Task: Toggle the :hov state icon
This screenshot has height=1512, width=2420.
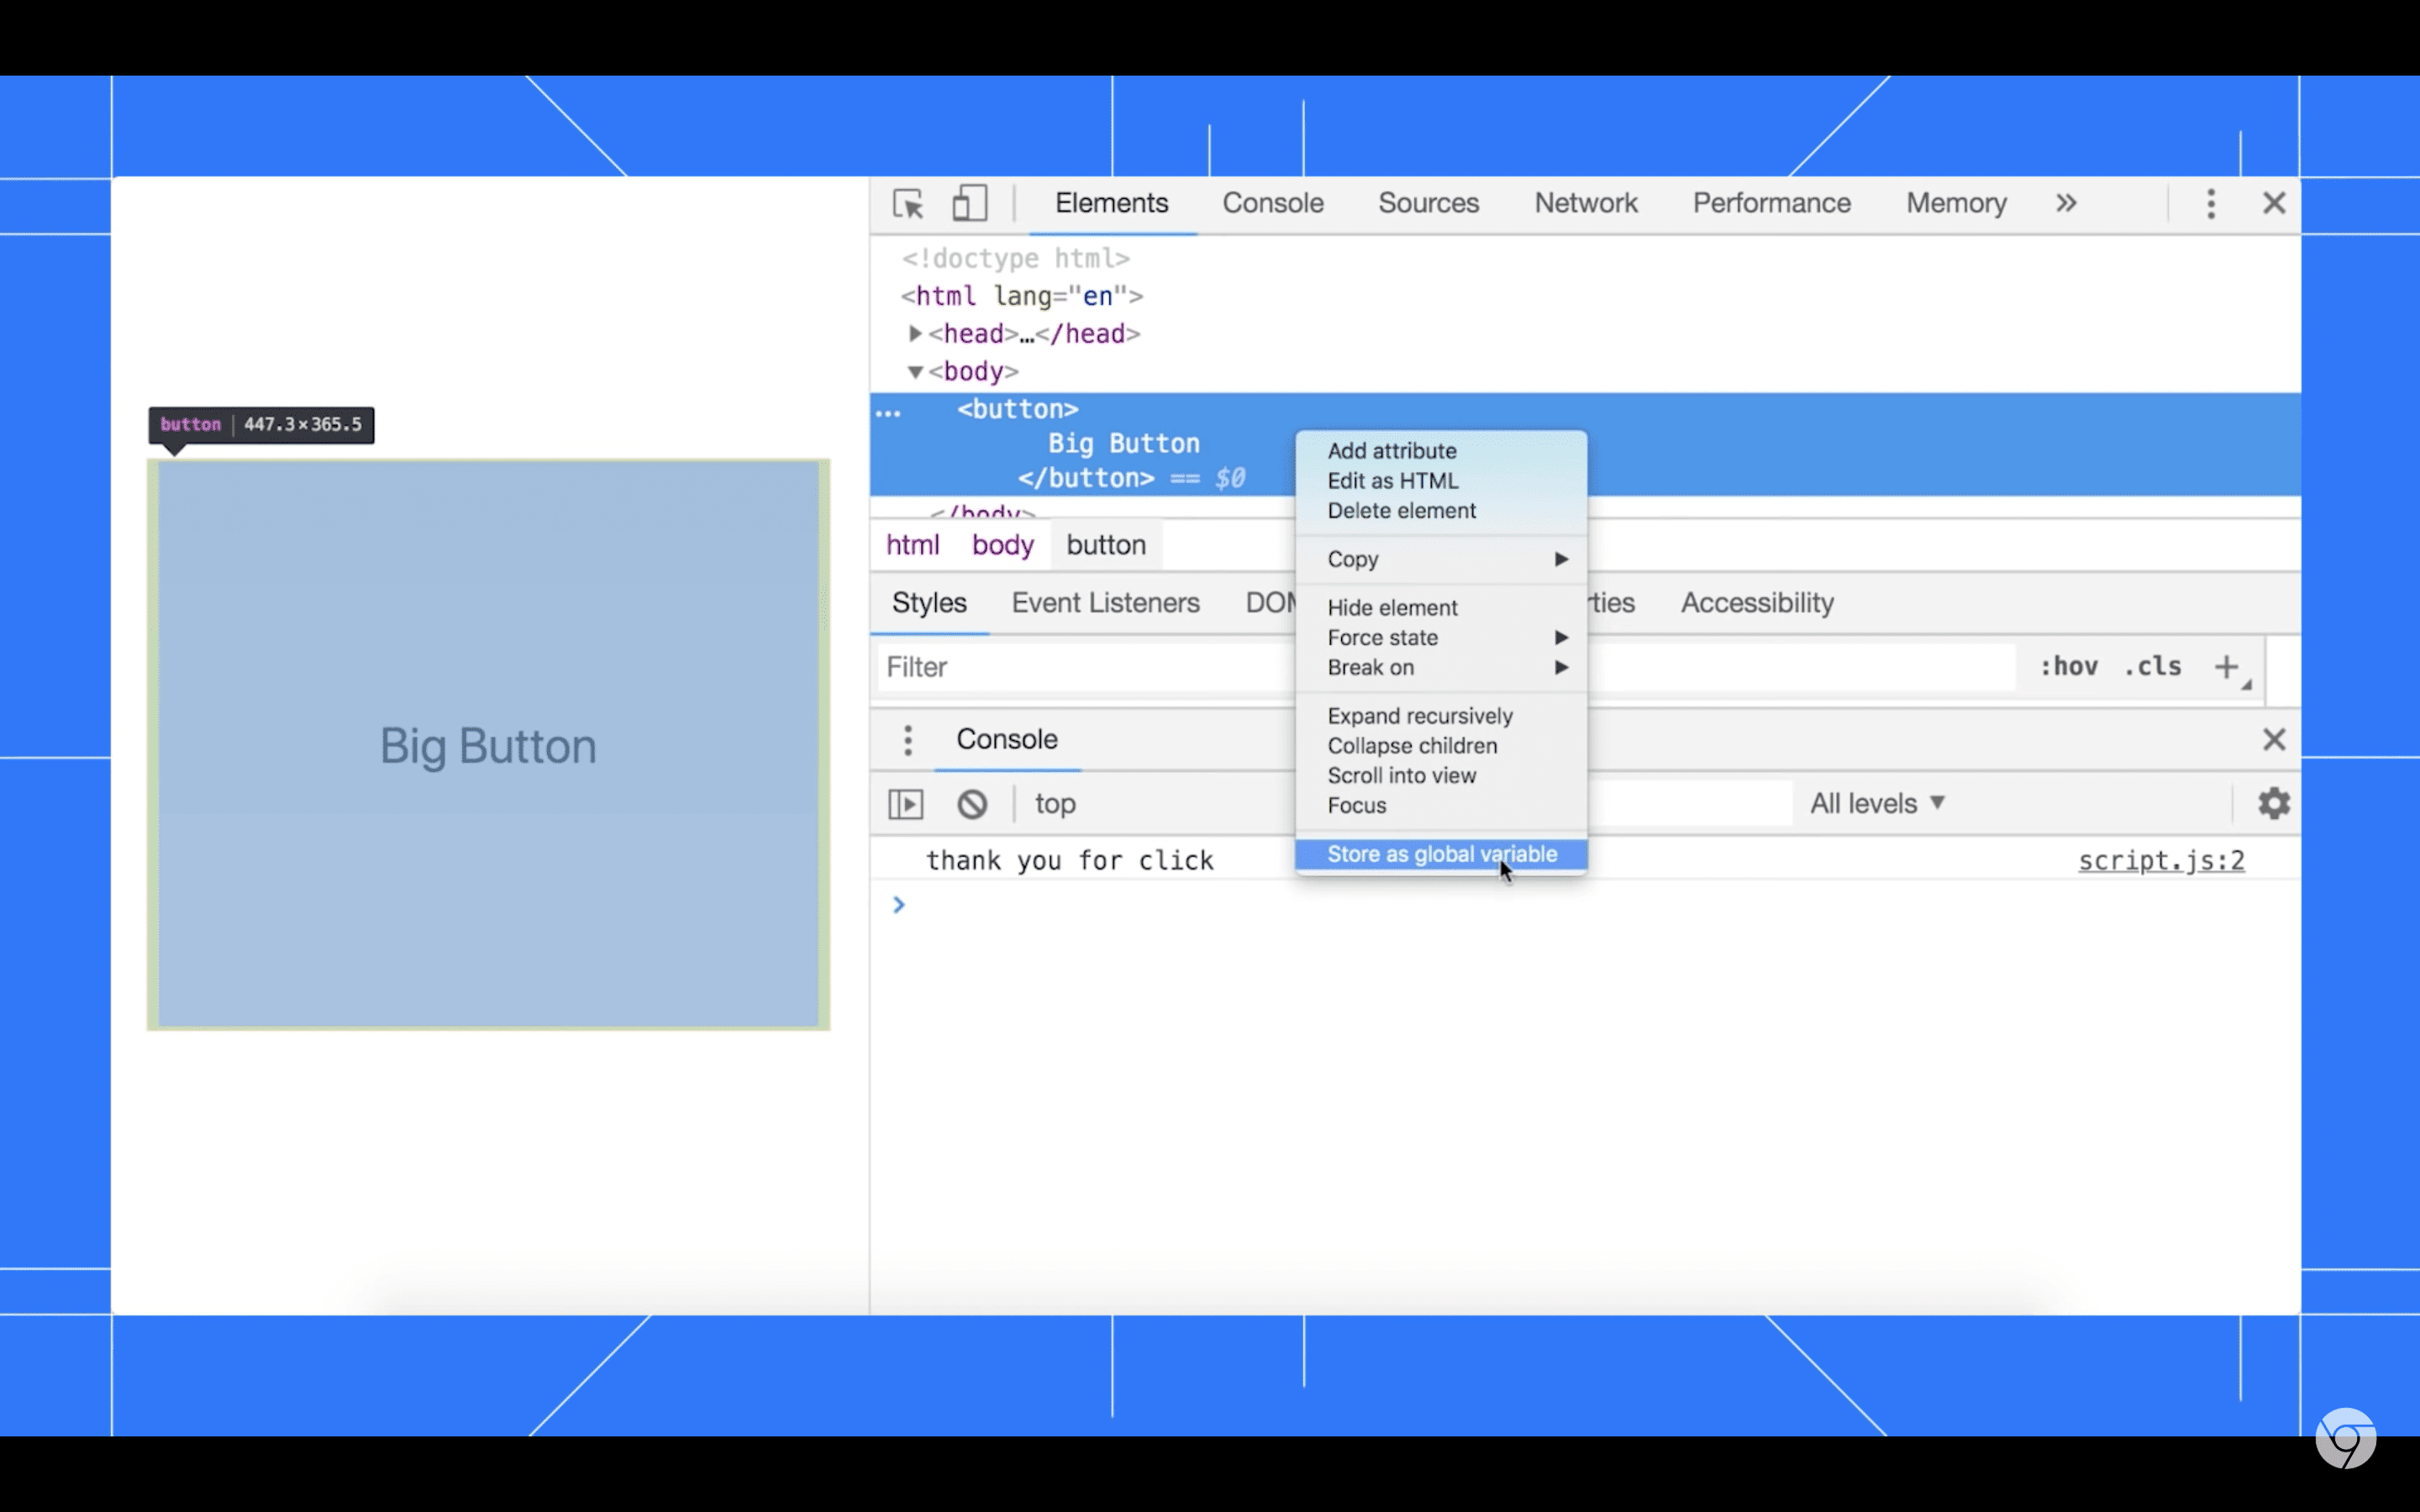Action: coord(2066,667)
